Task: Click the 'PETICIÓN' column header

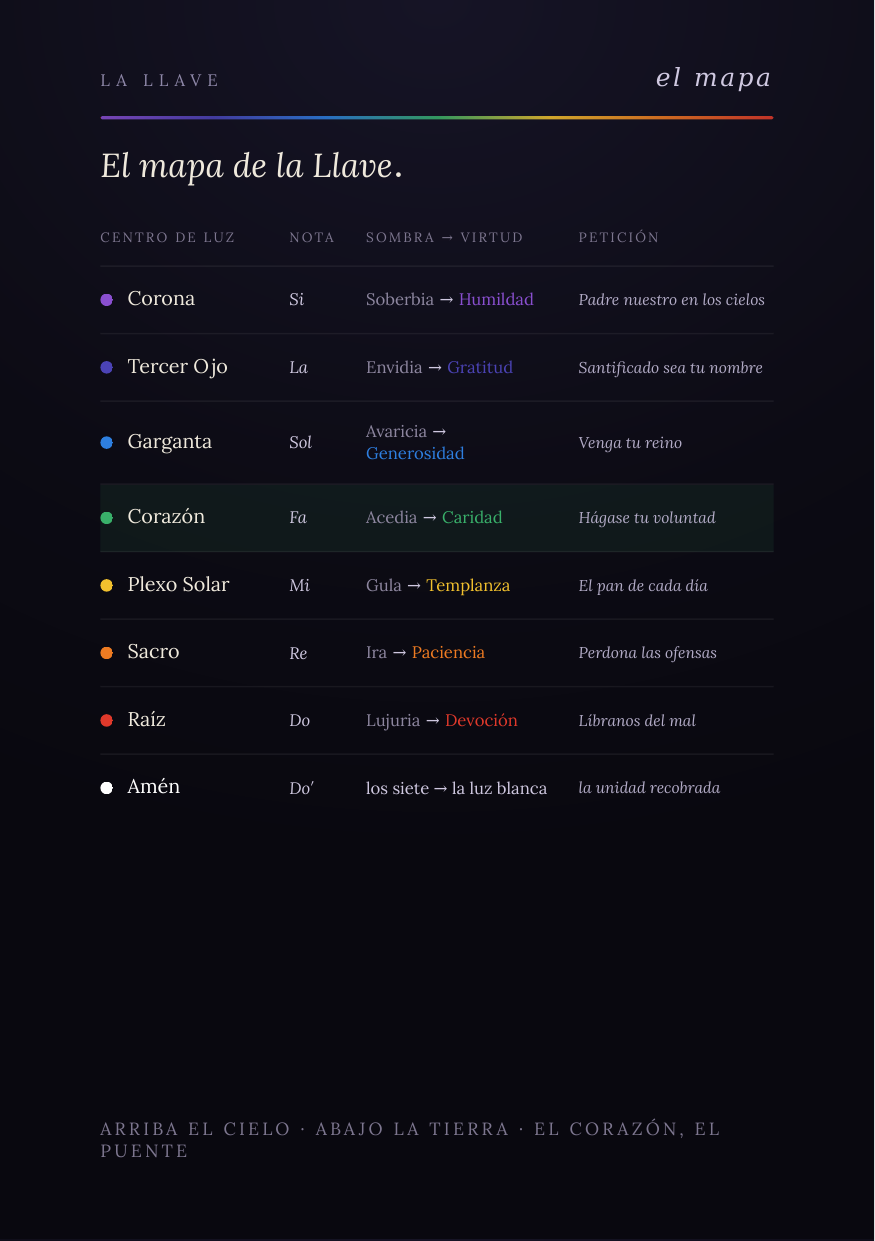Action: 619,237
